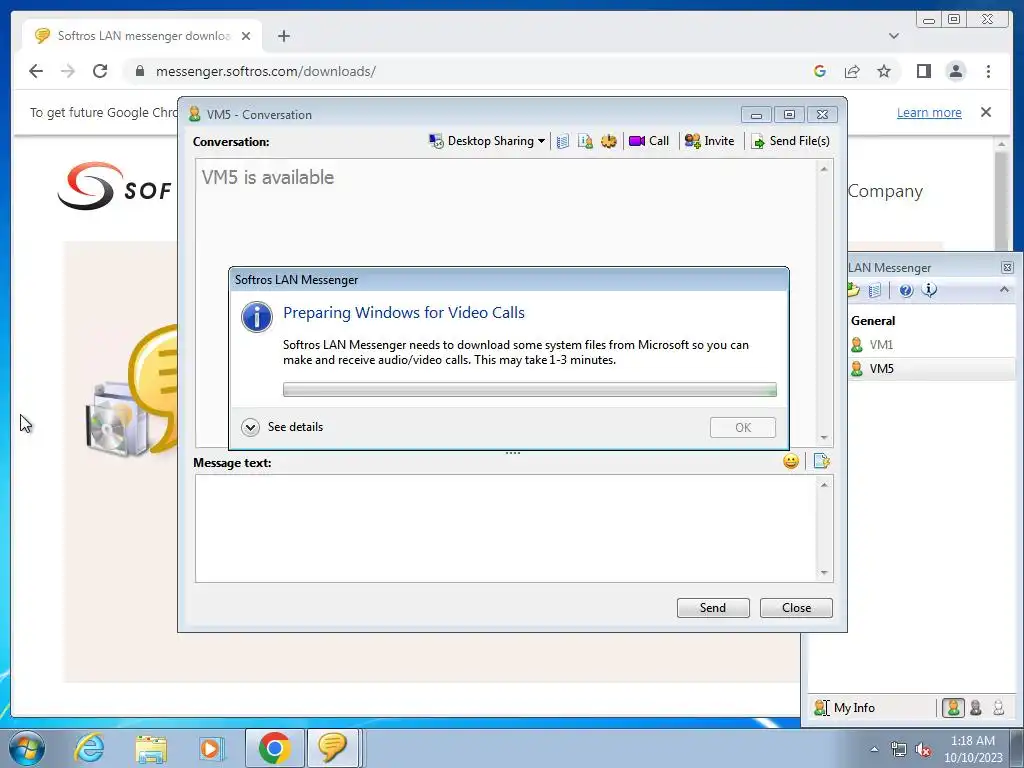Open Internet Explorer from the taskbar
The height and width of the screenshot is (768, 1024).
tap(89, 748)
